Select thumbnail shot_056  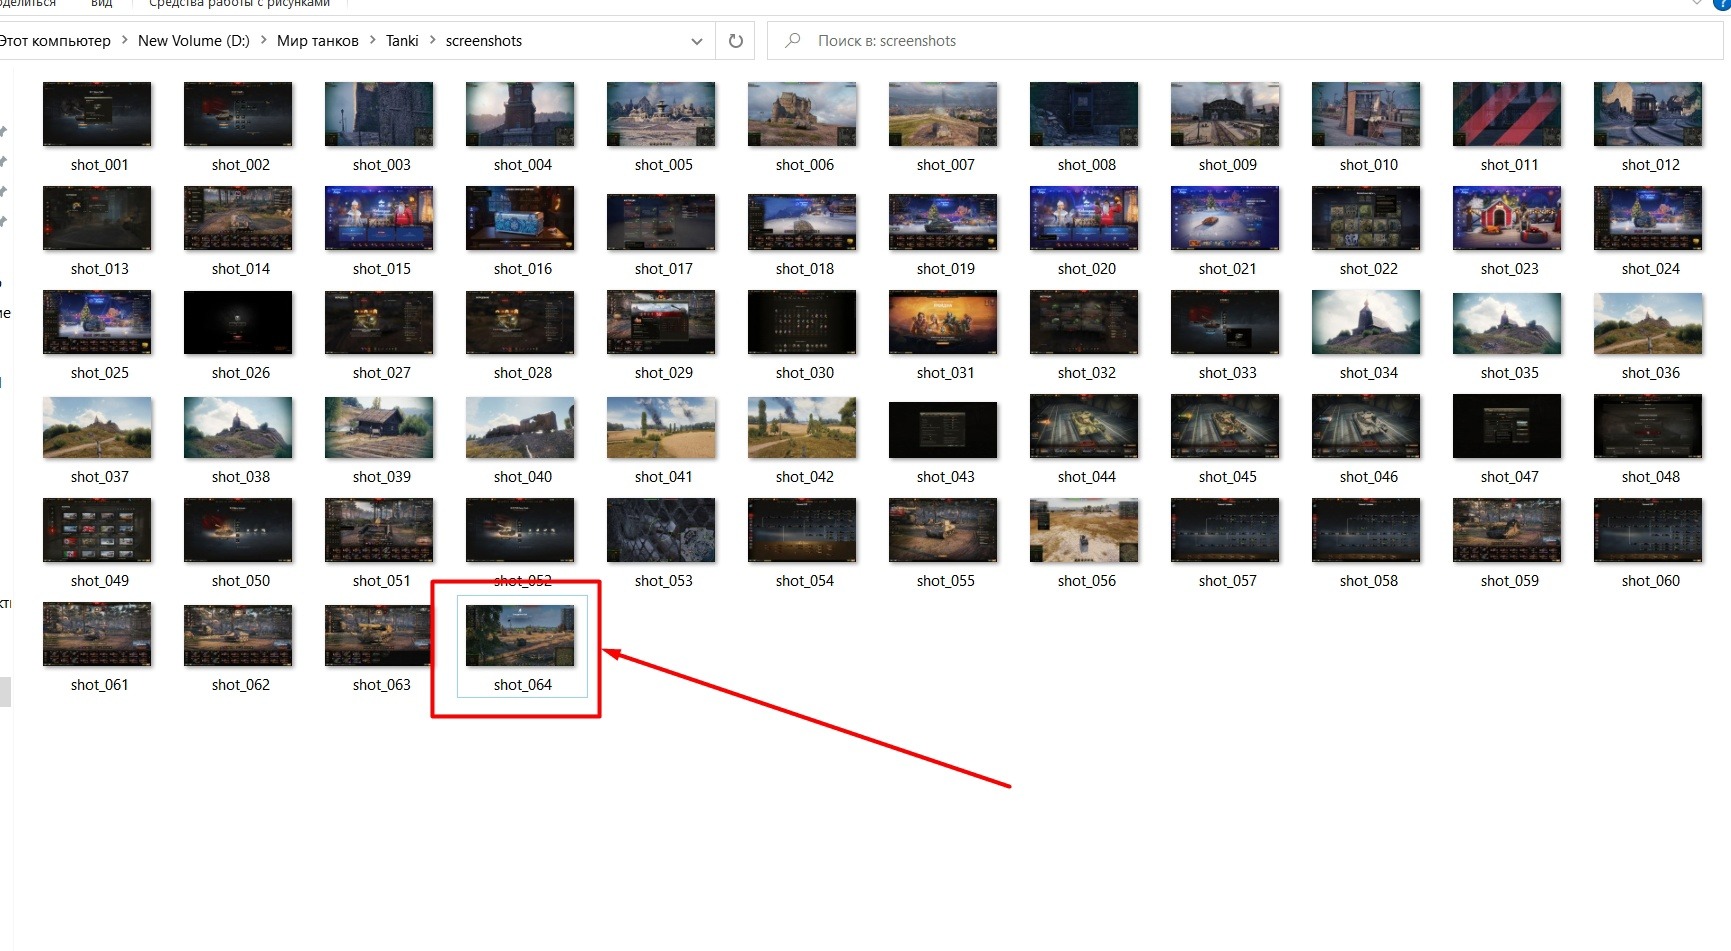click(1084, 530)
